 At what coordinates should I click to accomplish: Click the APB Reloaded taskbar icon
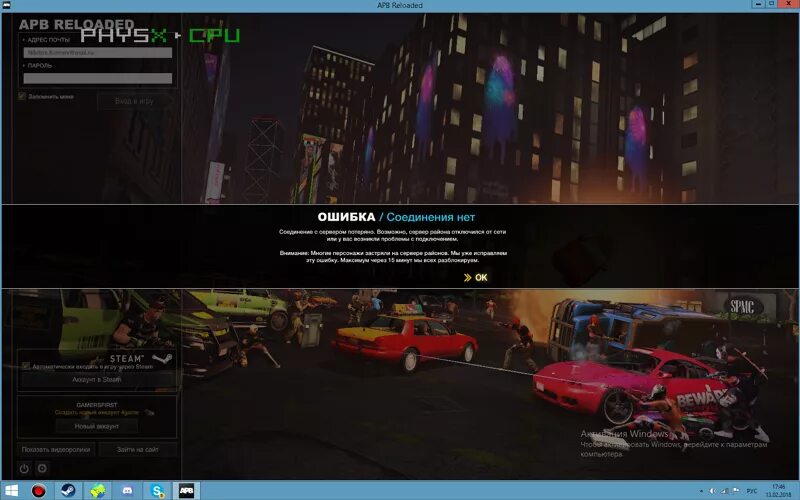(x=186, y=491)
